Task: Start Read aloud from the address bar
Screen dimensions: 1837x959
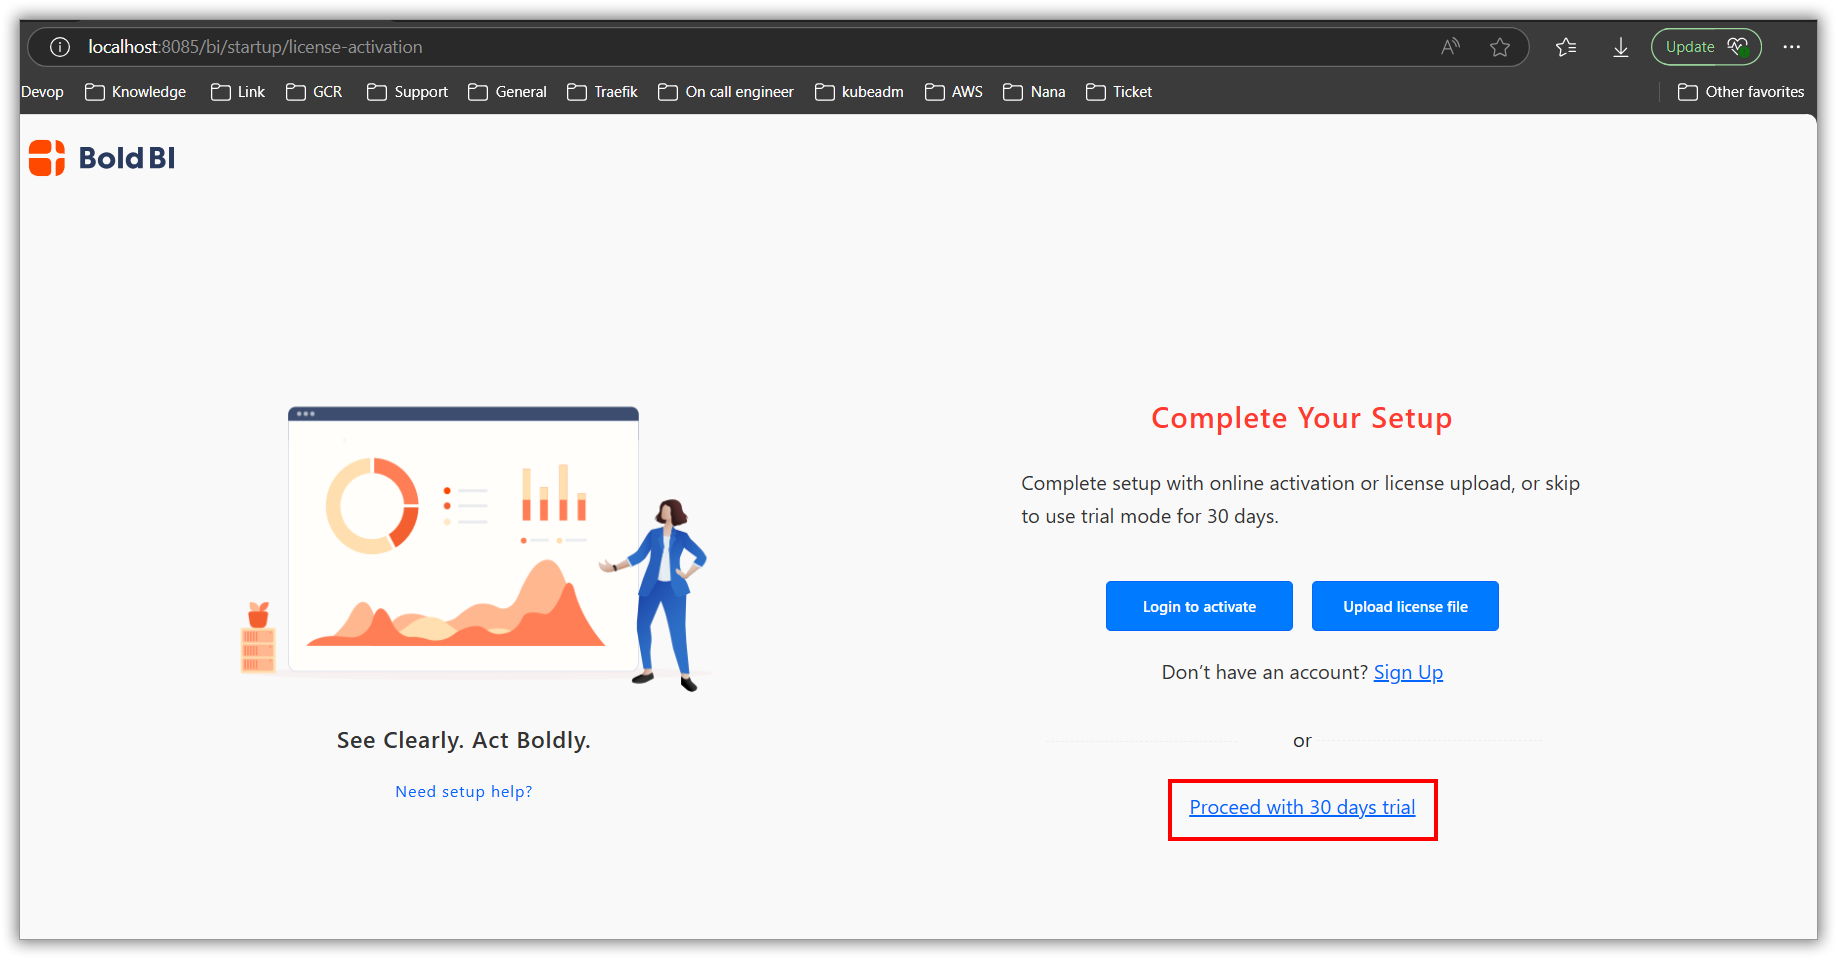Action: [x=1449, y=46]
